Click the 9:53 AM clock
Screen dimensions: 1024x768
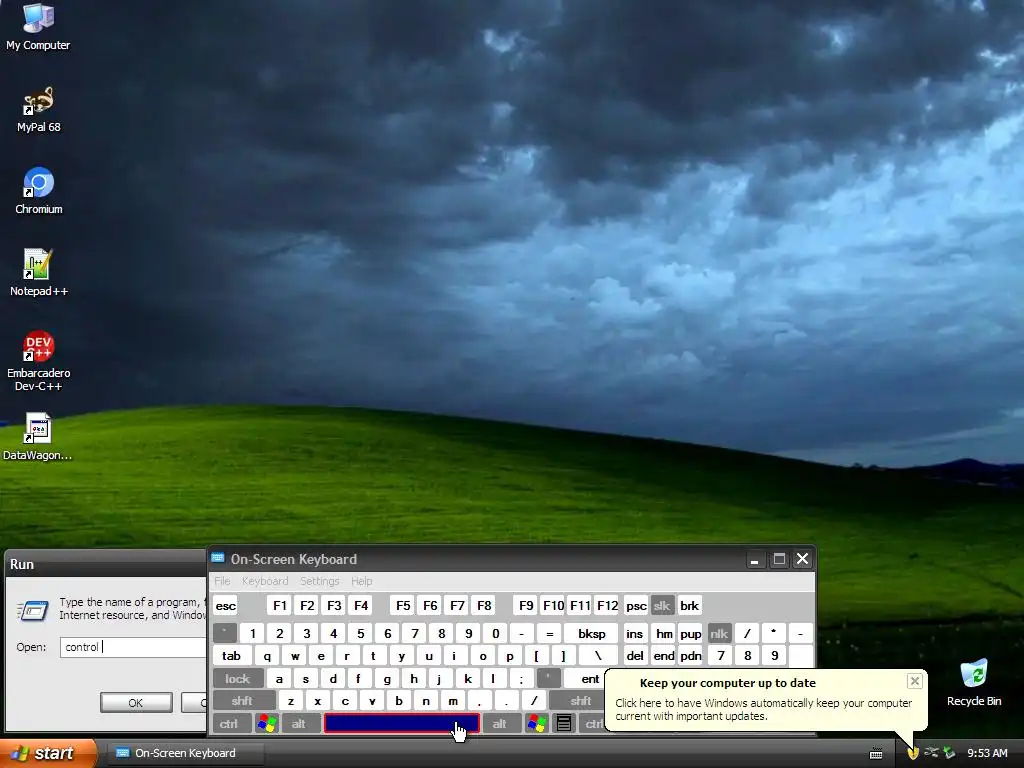987,753
